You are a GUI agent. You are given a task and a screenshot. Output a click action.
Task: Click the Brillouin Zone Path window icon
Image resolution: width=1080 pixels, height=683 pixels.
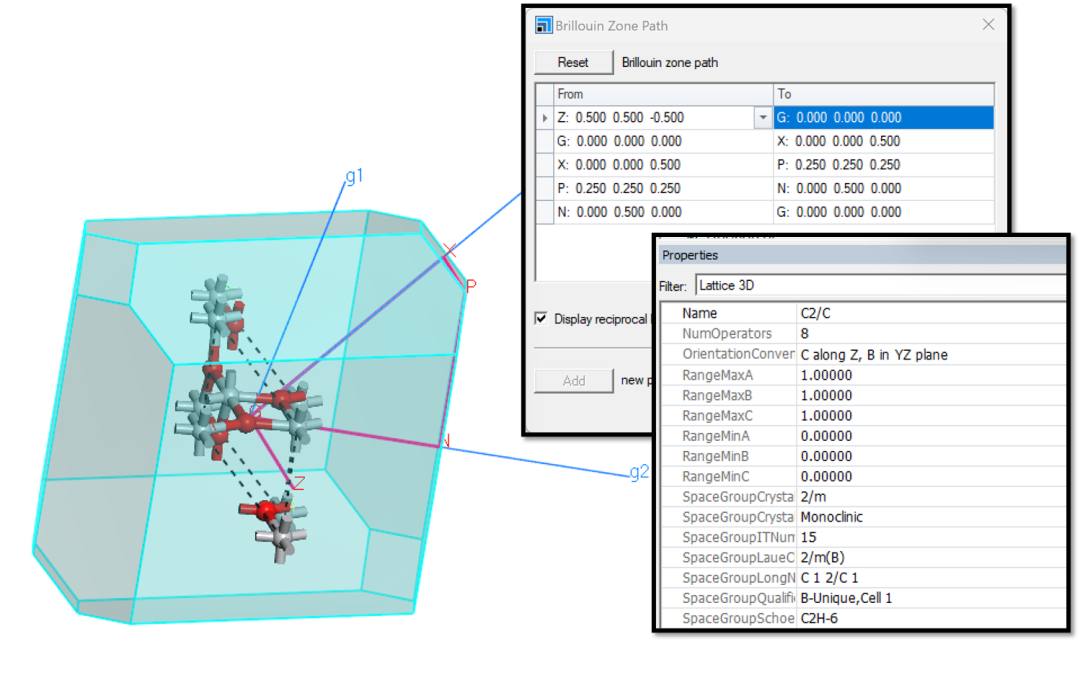point(543,25)
